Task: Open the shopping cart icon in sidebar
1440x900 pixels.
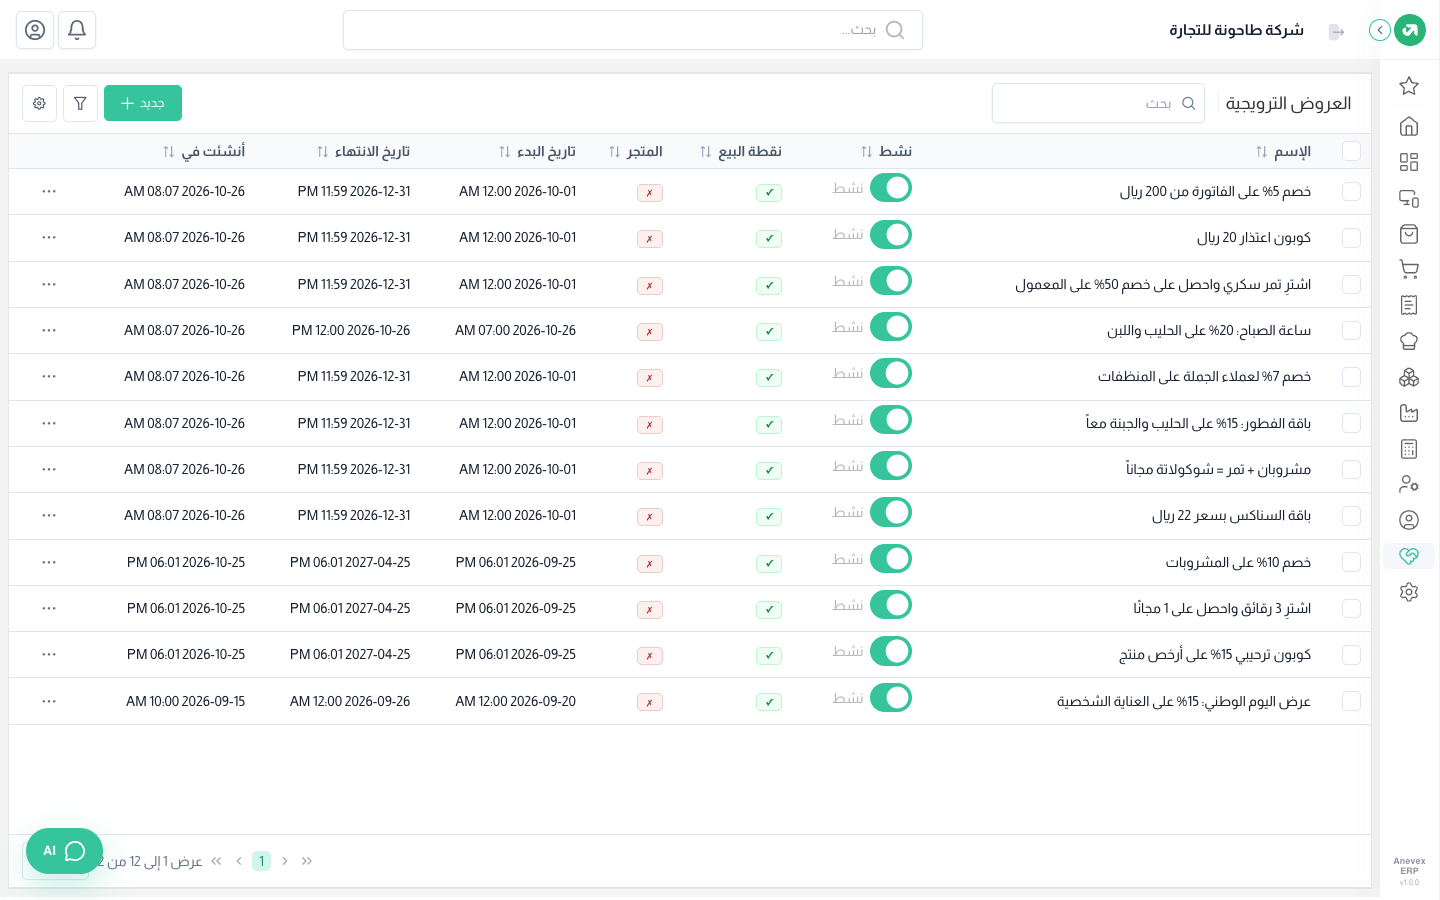Action: point(1409,269)
